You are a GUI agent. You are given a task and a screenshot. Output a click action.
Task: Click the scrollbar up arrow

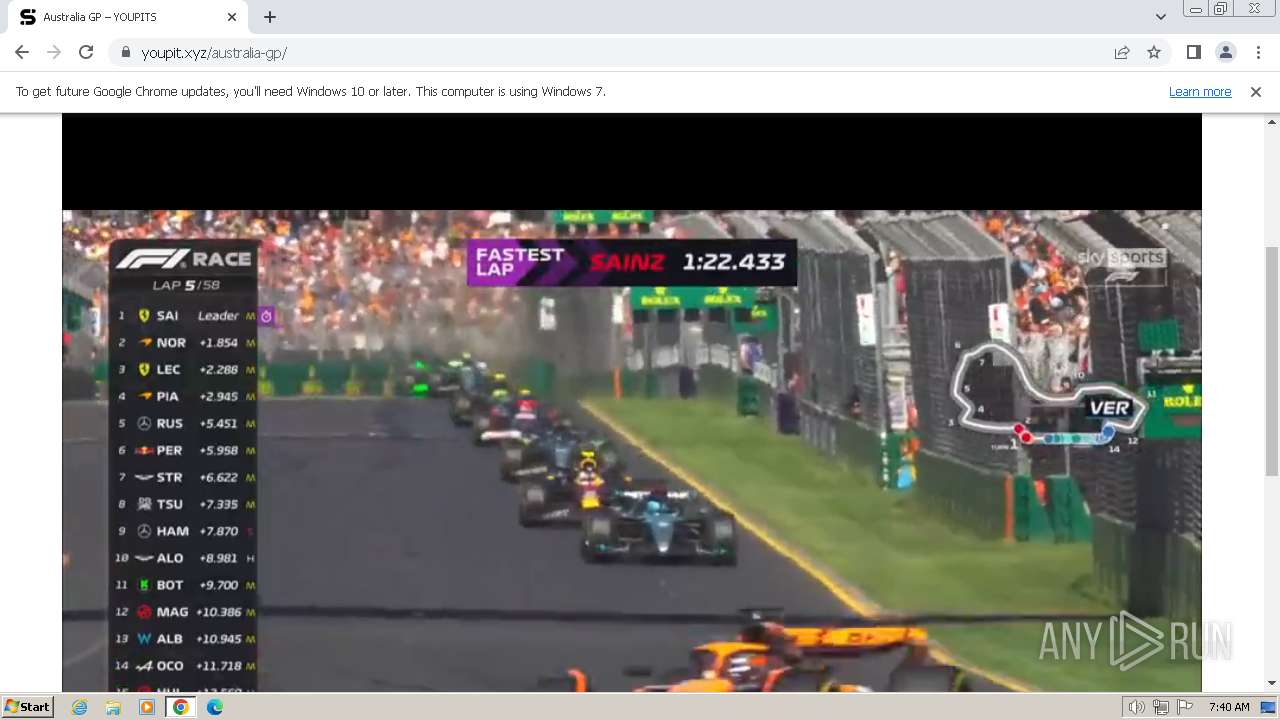point(1271,121)
